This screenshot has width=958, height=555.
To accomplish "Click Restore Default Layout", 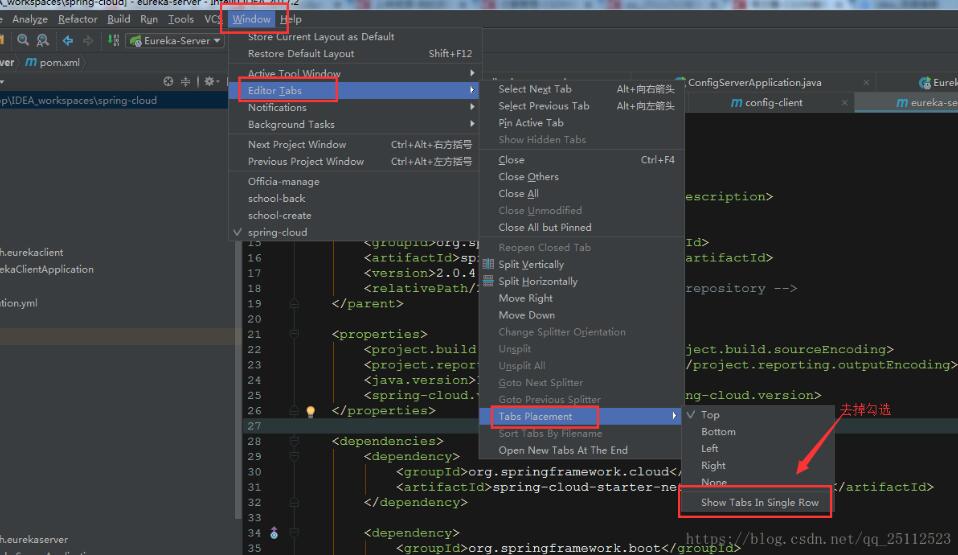I will 301,54.
